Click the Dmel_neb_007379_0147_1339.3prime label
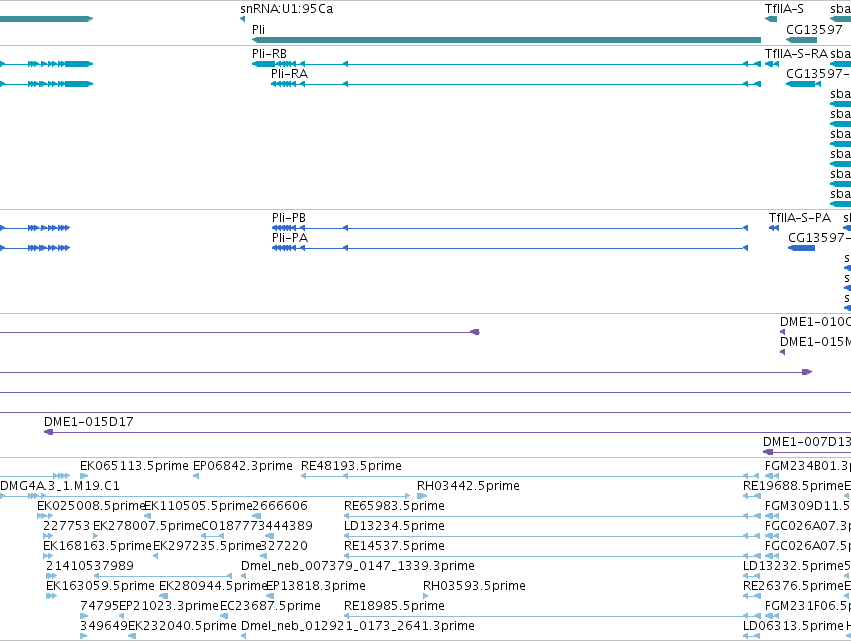The height and width of the screenshot is (641, 851). (358, 566)
